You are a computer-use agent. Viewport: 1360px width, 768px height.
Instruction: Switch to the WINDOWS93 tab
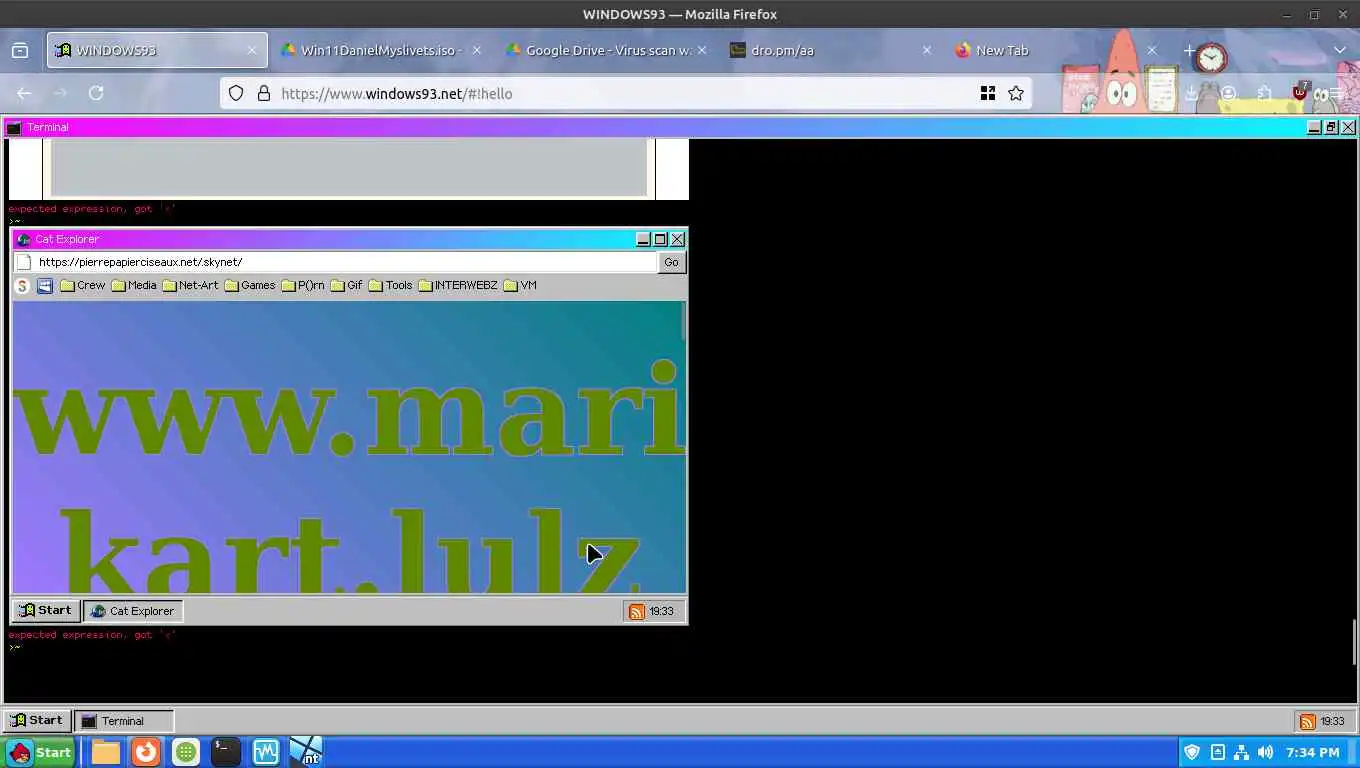[x=157, y=50]
